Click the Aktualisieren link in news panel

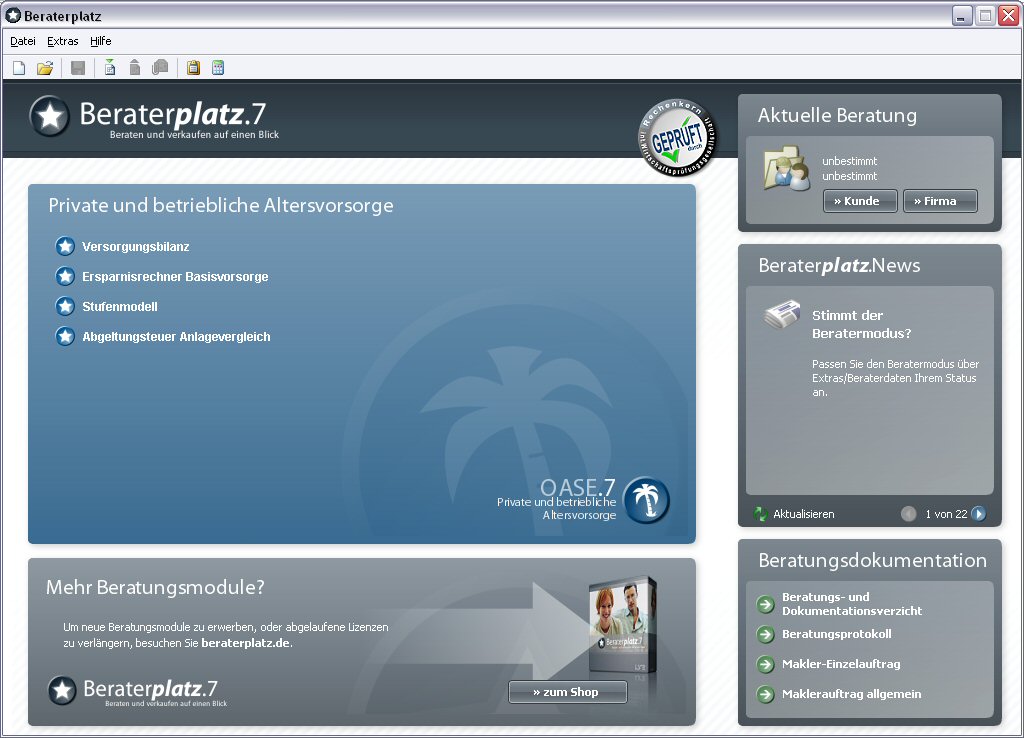click(x=804, y=514)
